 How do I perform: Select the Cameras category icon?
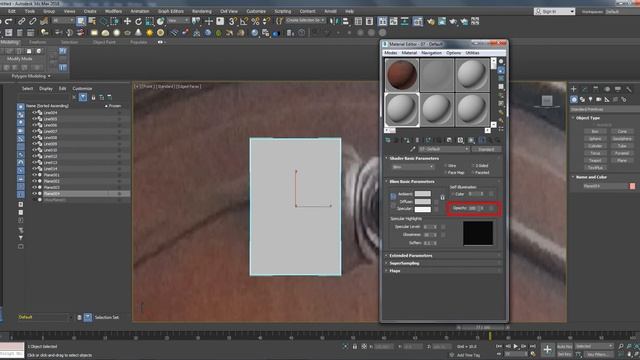coord(598,99)
